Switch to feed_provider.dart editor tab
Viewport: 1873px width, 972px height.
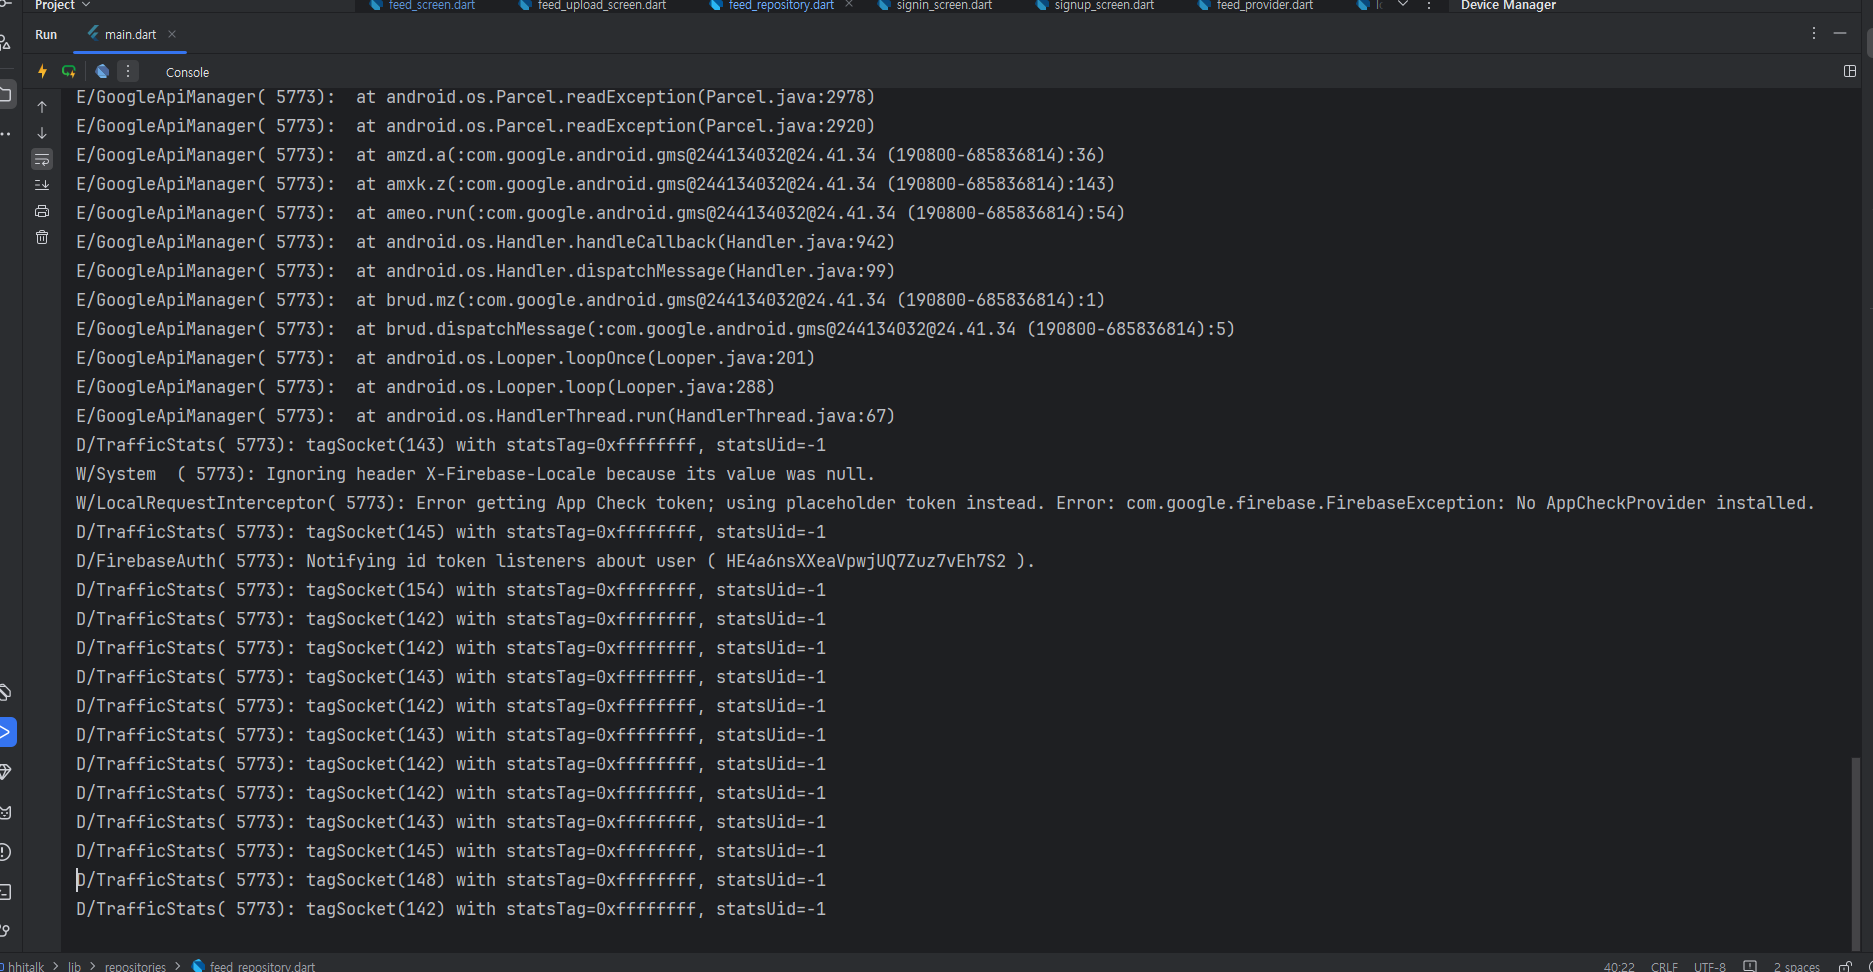coord(1256,5)
